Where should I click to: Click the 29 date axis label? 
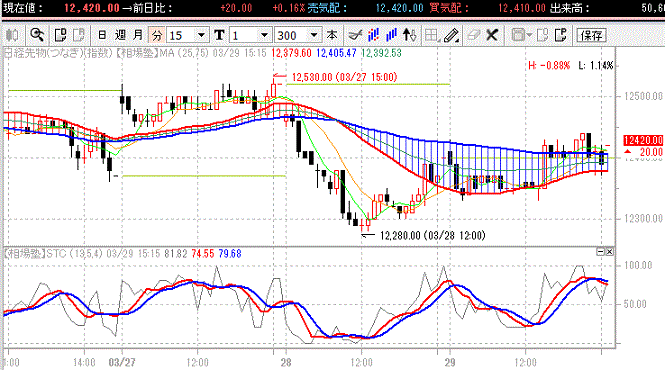[x=450, y=362]
